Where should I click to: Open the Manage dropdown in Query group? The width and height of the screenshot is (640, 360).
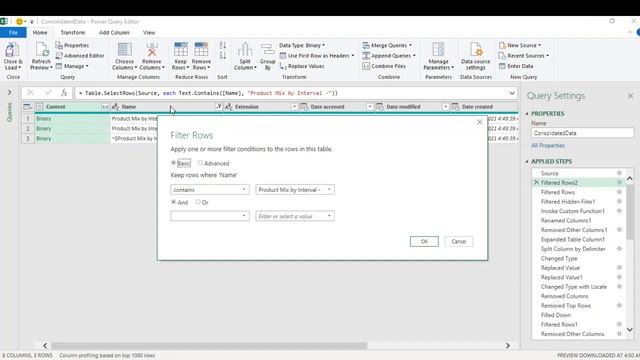(72, 66)
